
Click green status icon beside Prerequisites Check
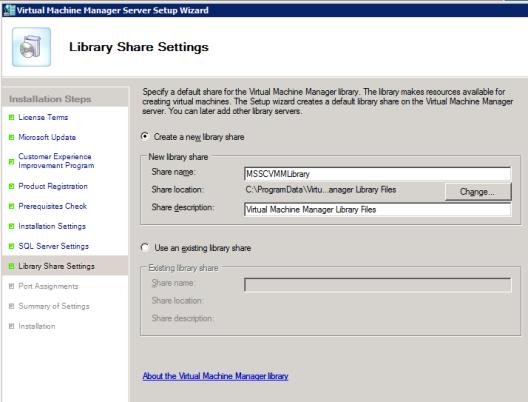[x=11, y=206]
